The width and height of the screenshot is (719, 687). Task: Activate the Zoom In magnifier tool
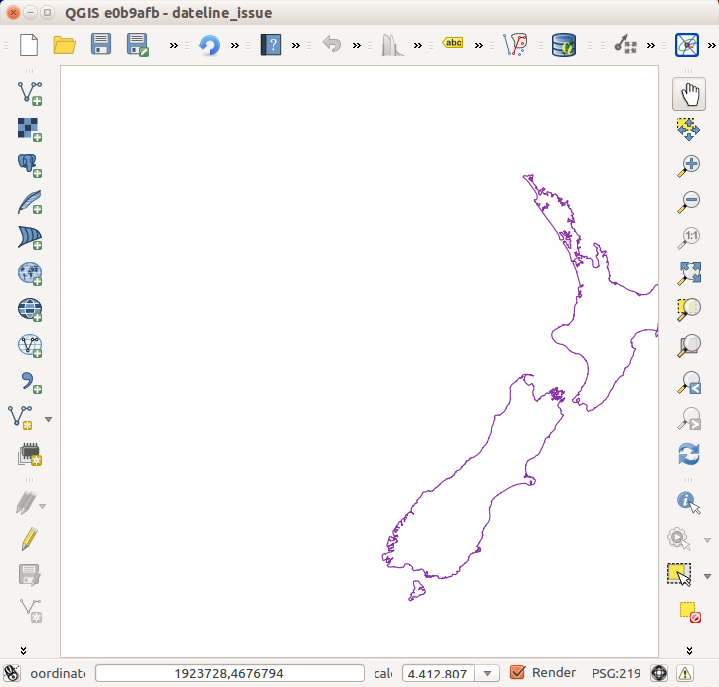click(688, 165)
